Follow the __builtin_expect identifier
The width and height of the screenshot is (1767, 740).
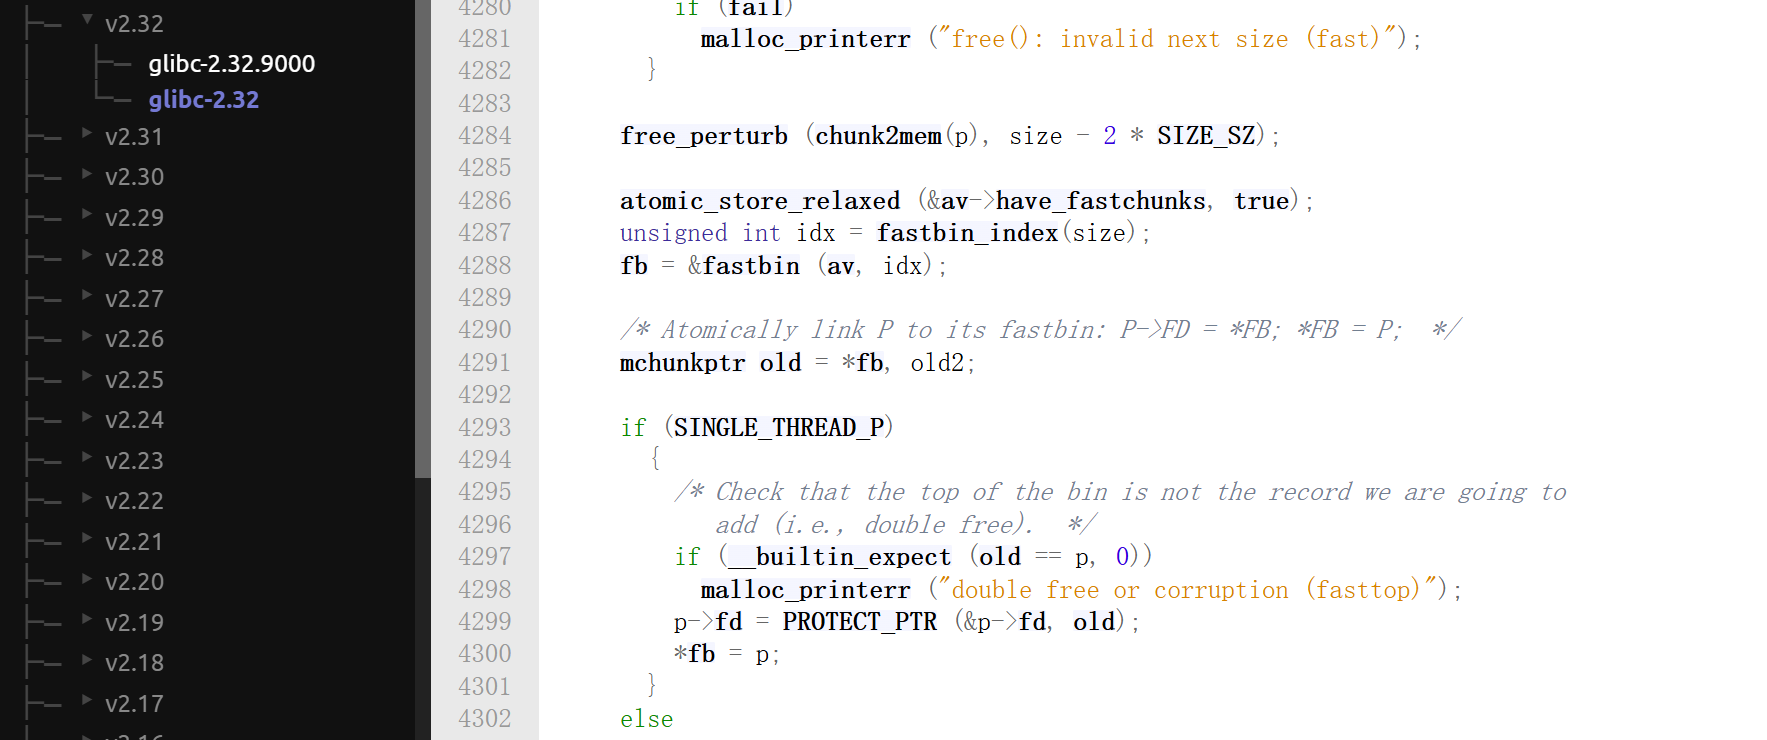click(x=840, y=558)
